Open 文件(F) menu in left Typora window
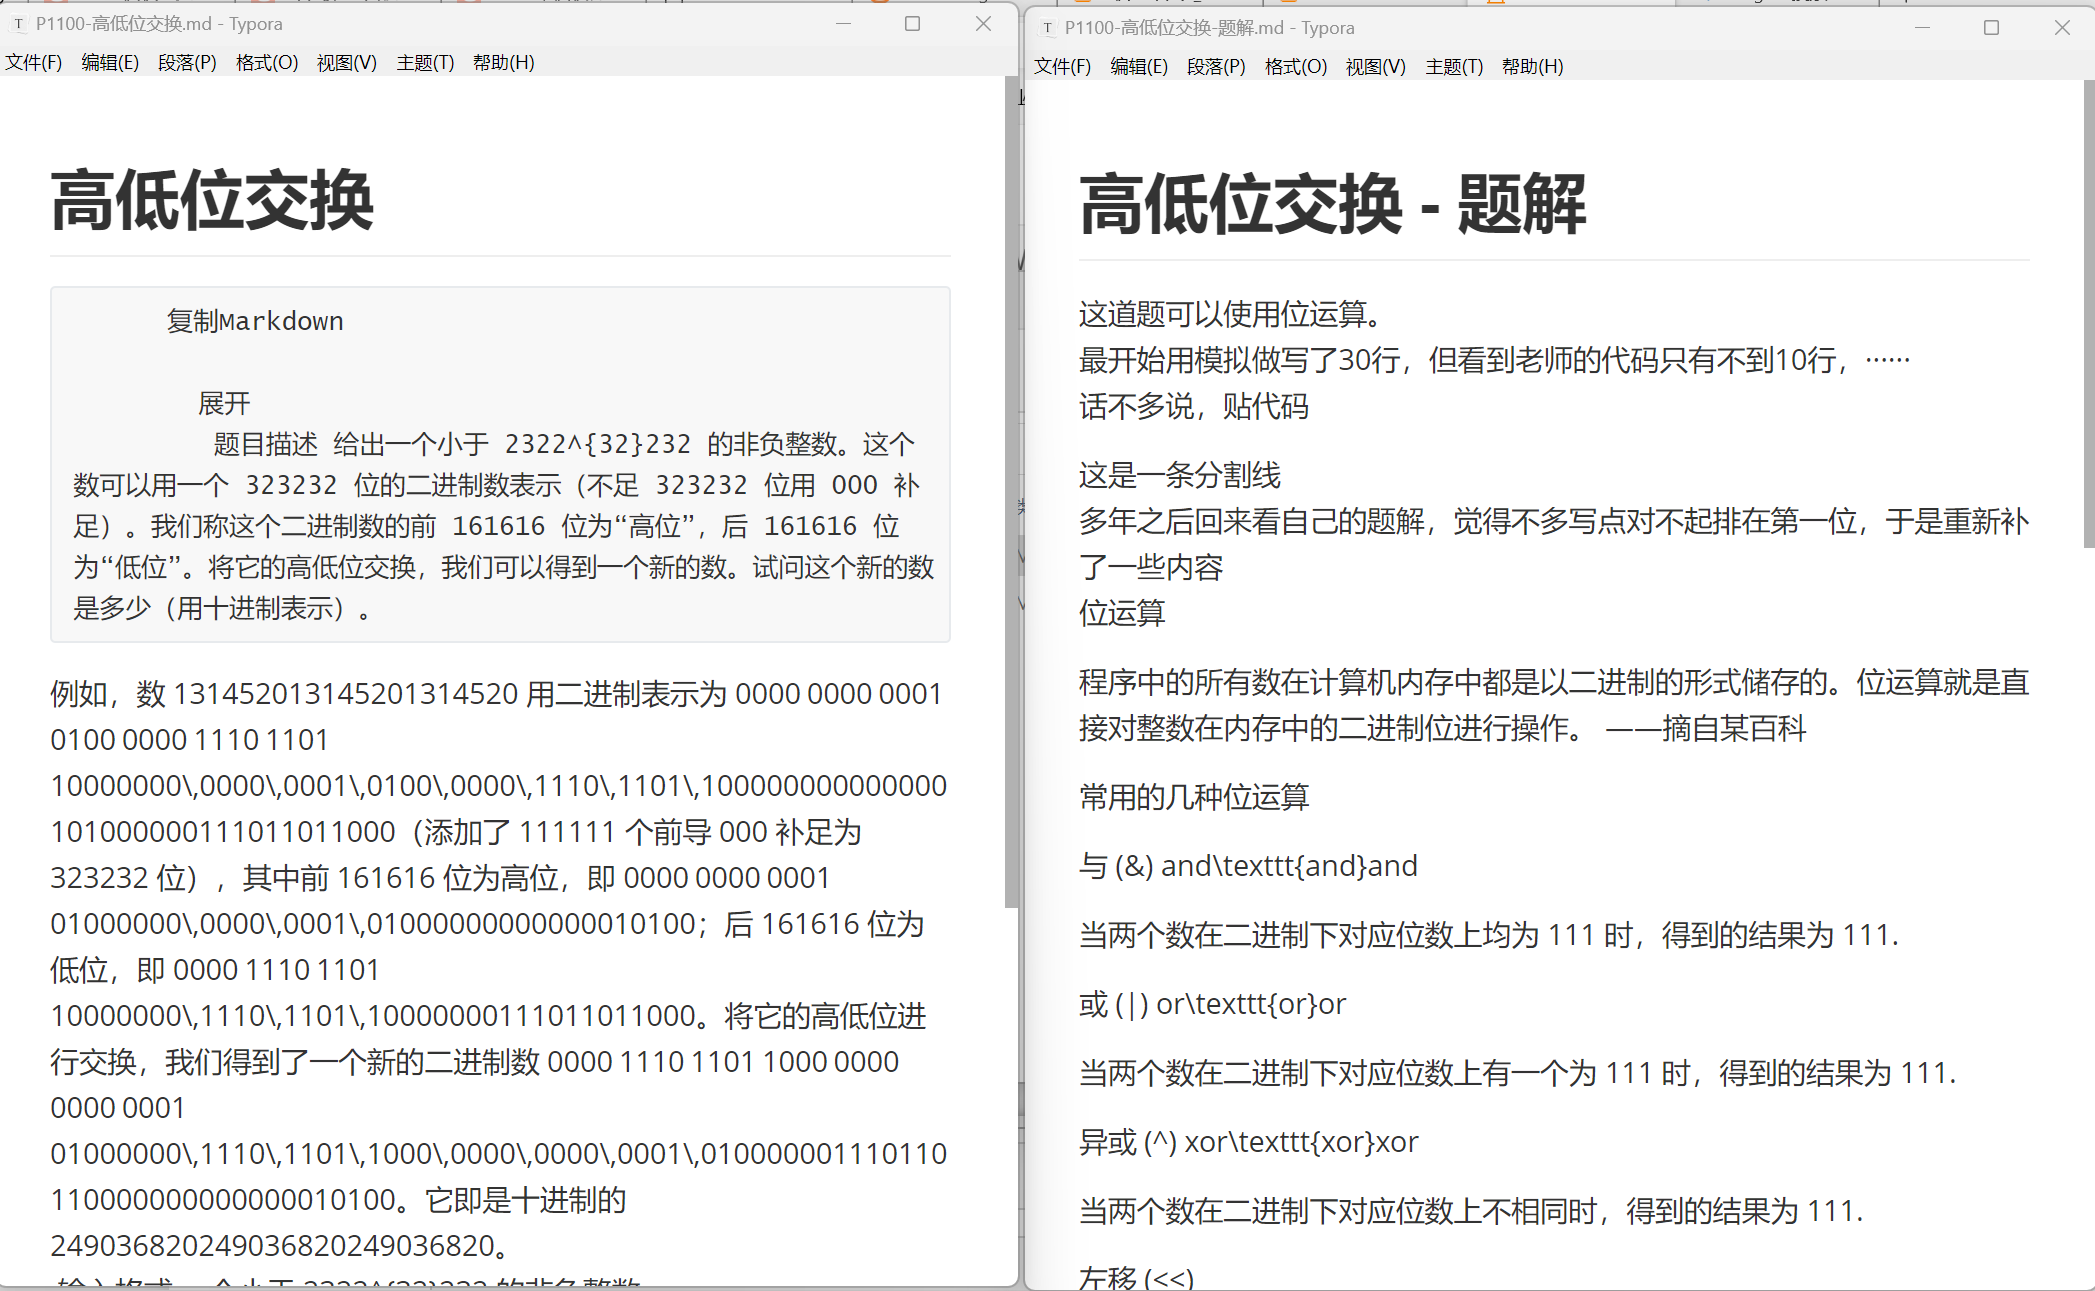2095x1291 pixels. coord(34,63)
